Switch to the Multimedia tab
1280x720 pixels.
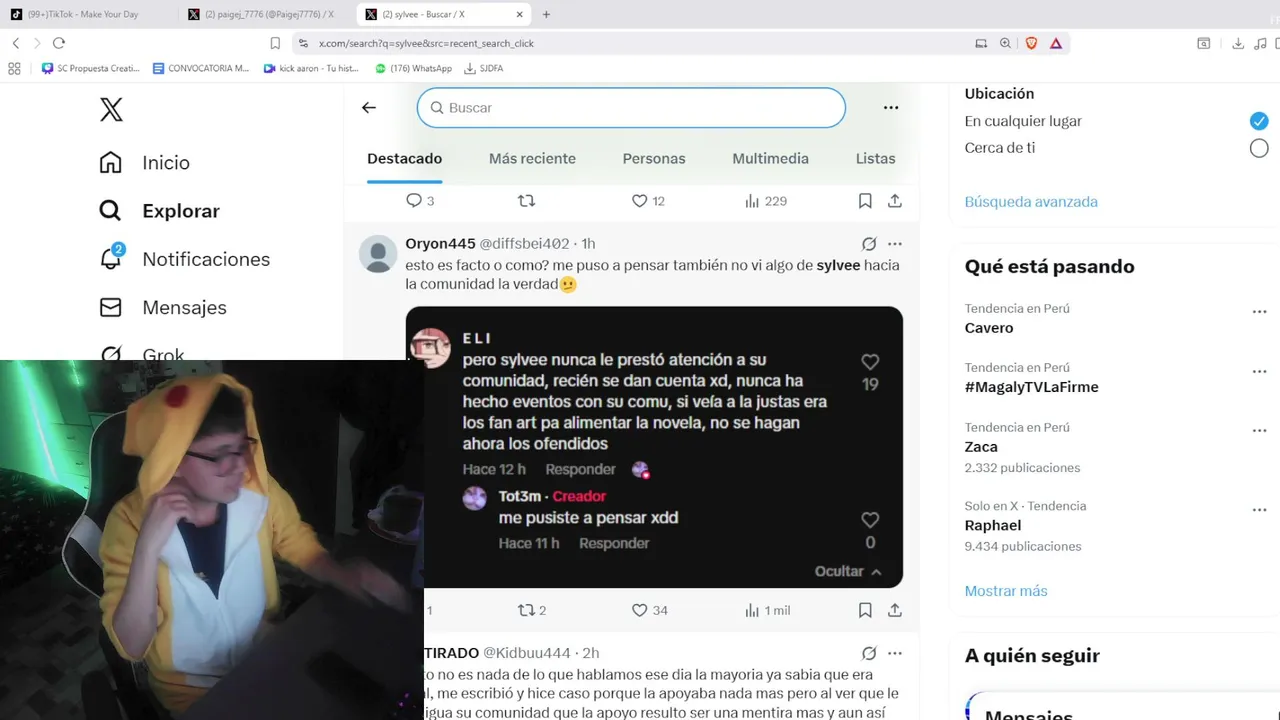(770, 159)
